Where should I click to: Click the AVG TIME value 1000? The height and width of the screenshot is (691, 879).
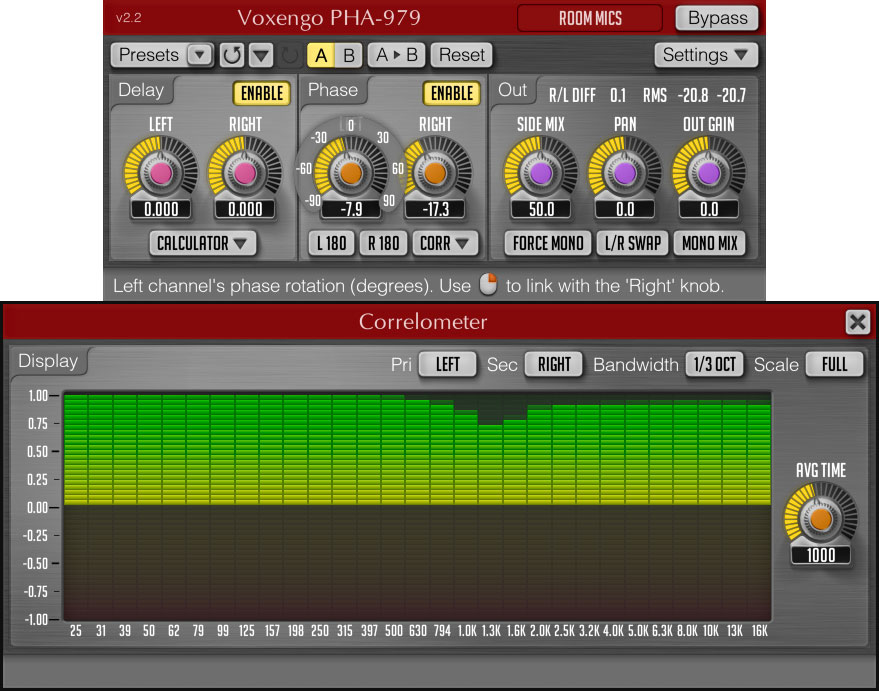(x=821, y=555)
